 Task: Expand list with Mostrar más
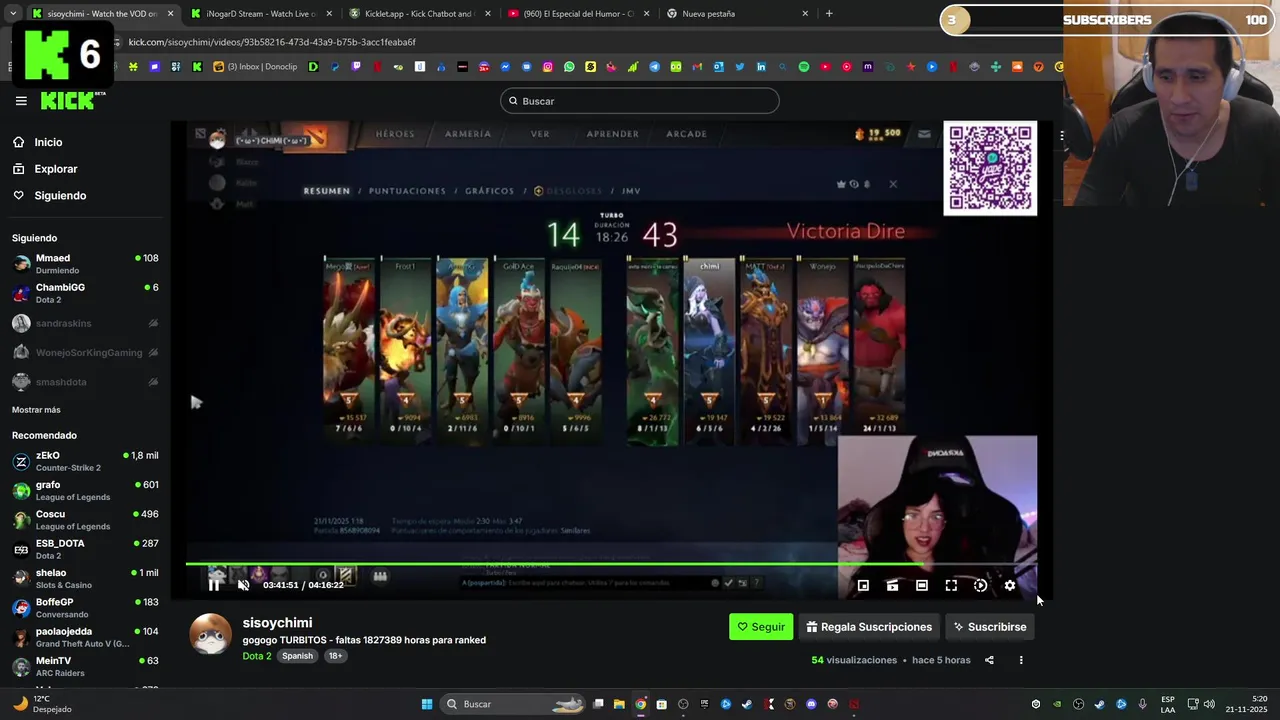point(36,410)
